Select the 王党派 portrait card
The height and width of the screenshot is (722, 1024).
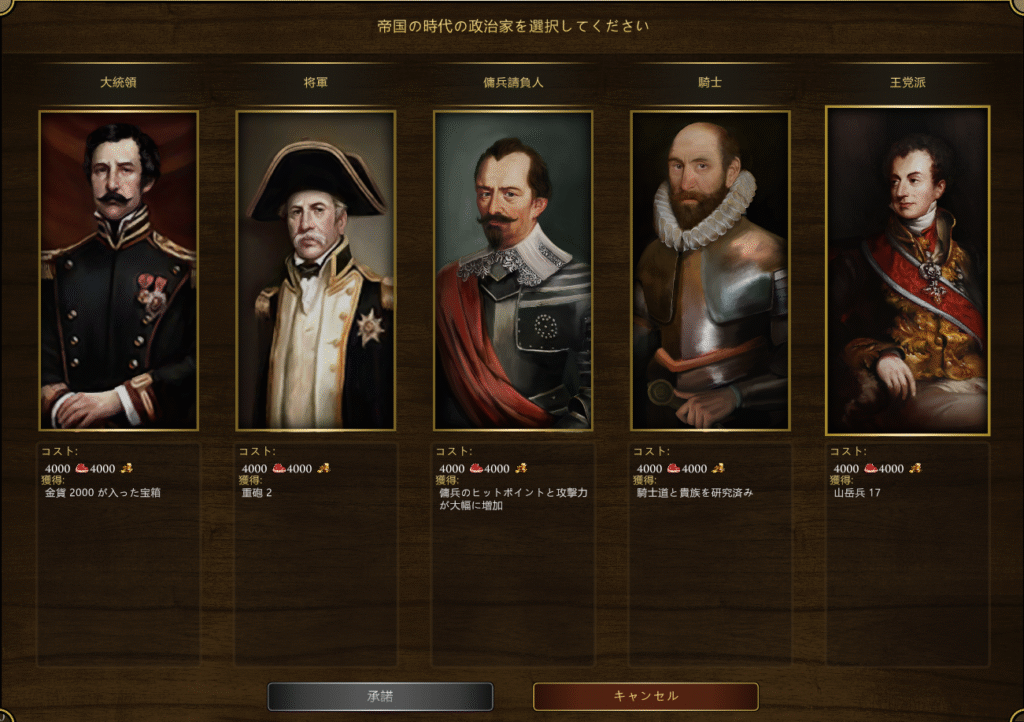908,270
